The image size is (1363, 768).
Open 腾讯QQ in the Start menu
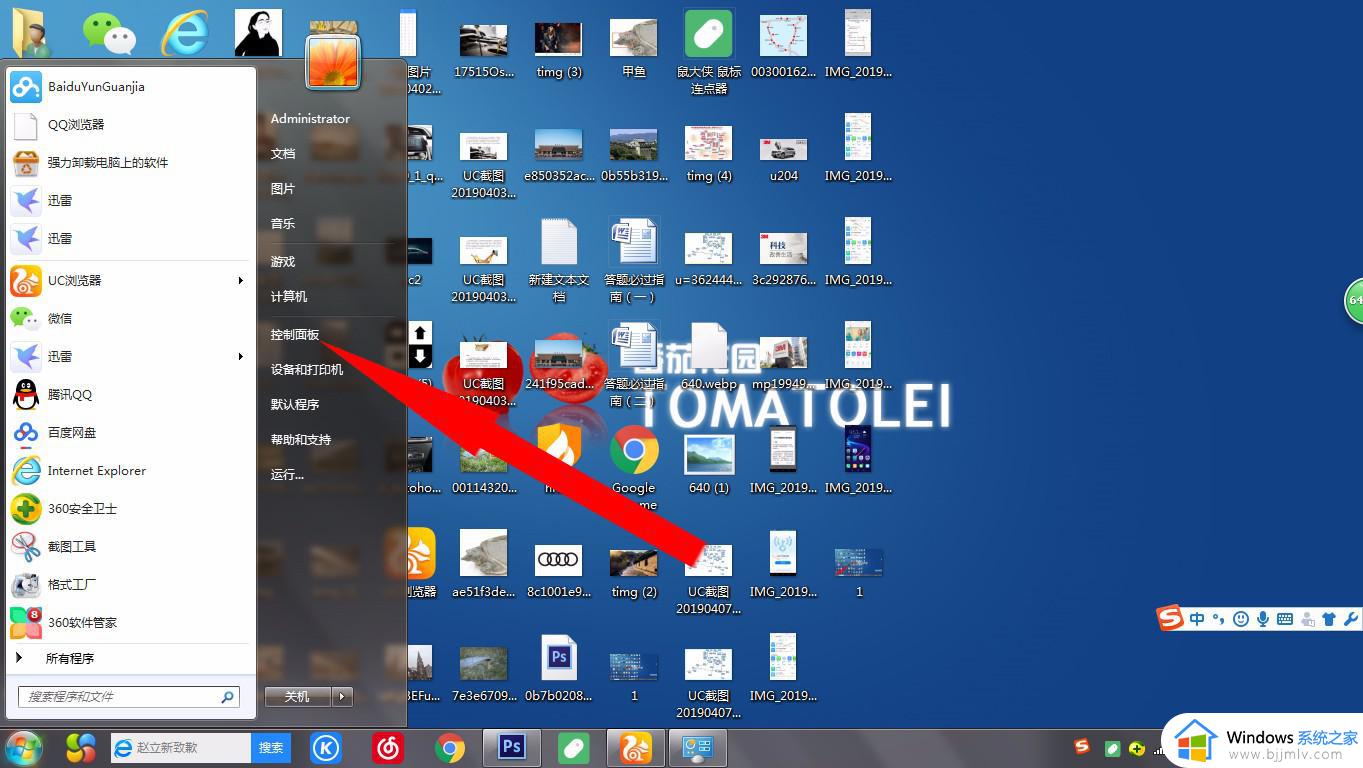130,395
